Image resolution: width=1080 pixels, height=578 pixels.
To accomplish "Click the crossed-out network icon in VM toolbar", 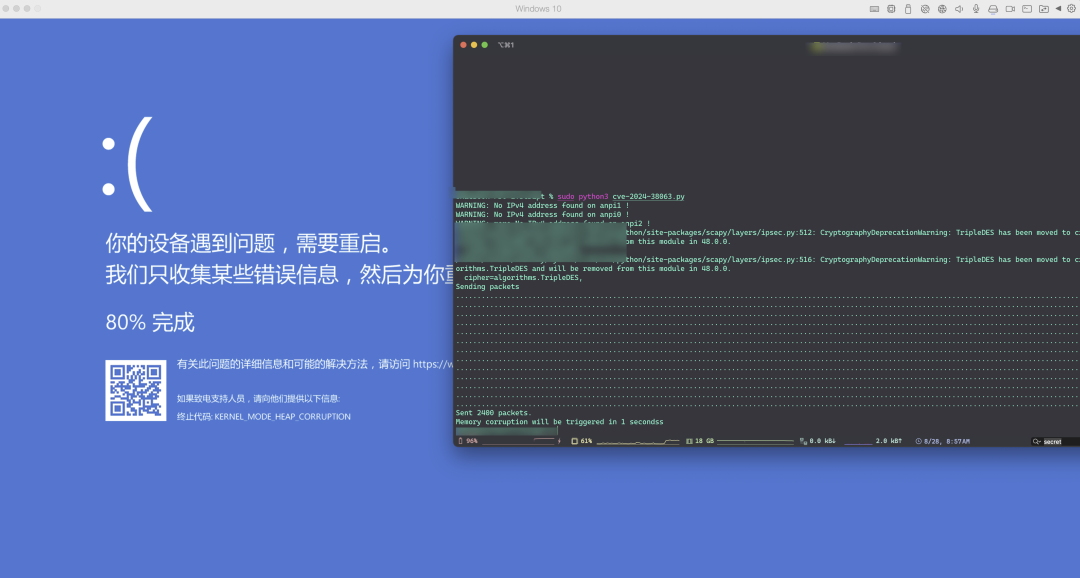I will point(925,9).
